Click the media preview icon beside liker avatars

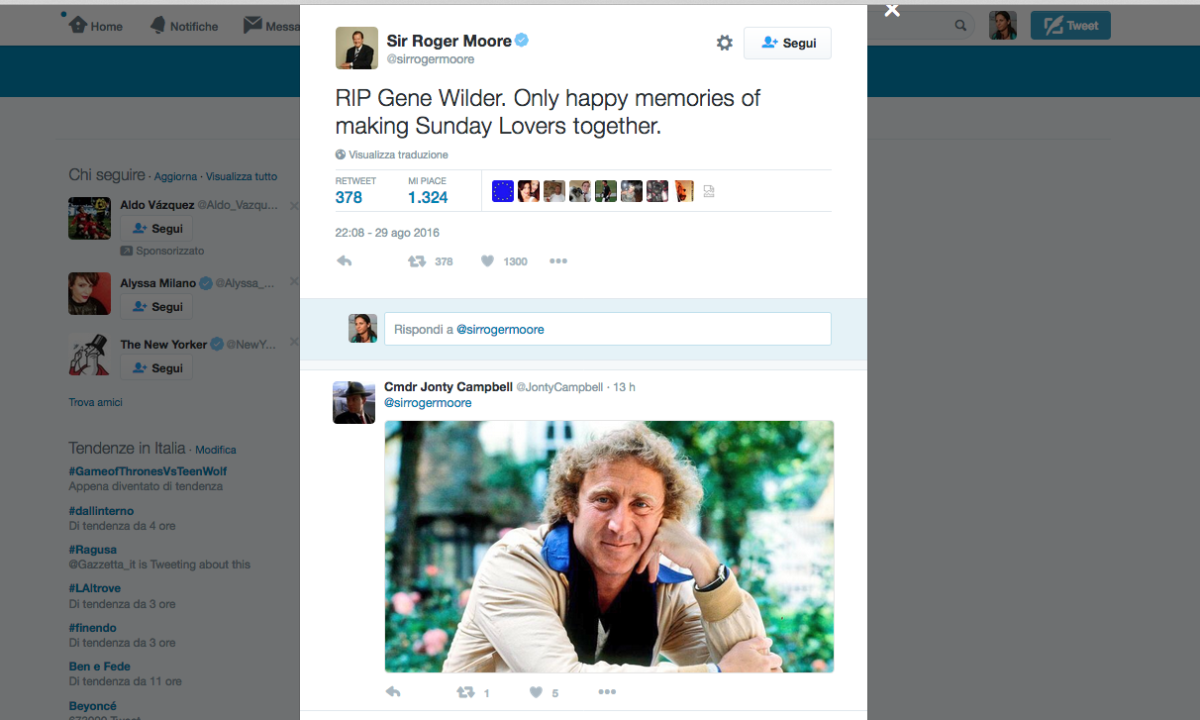click(x=709, y=190)
